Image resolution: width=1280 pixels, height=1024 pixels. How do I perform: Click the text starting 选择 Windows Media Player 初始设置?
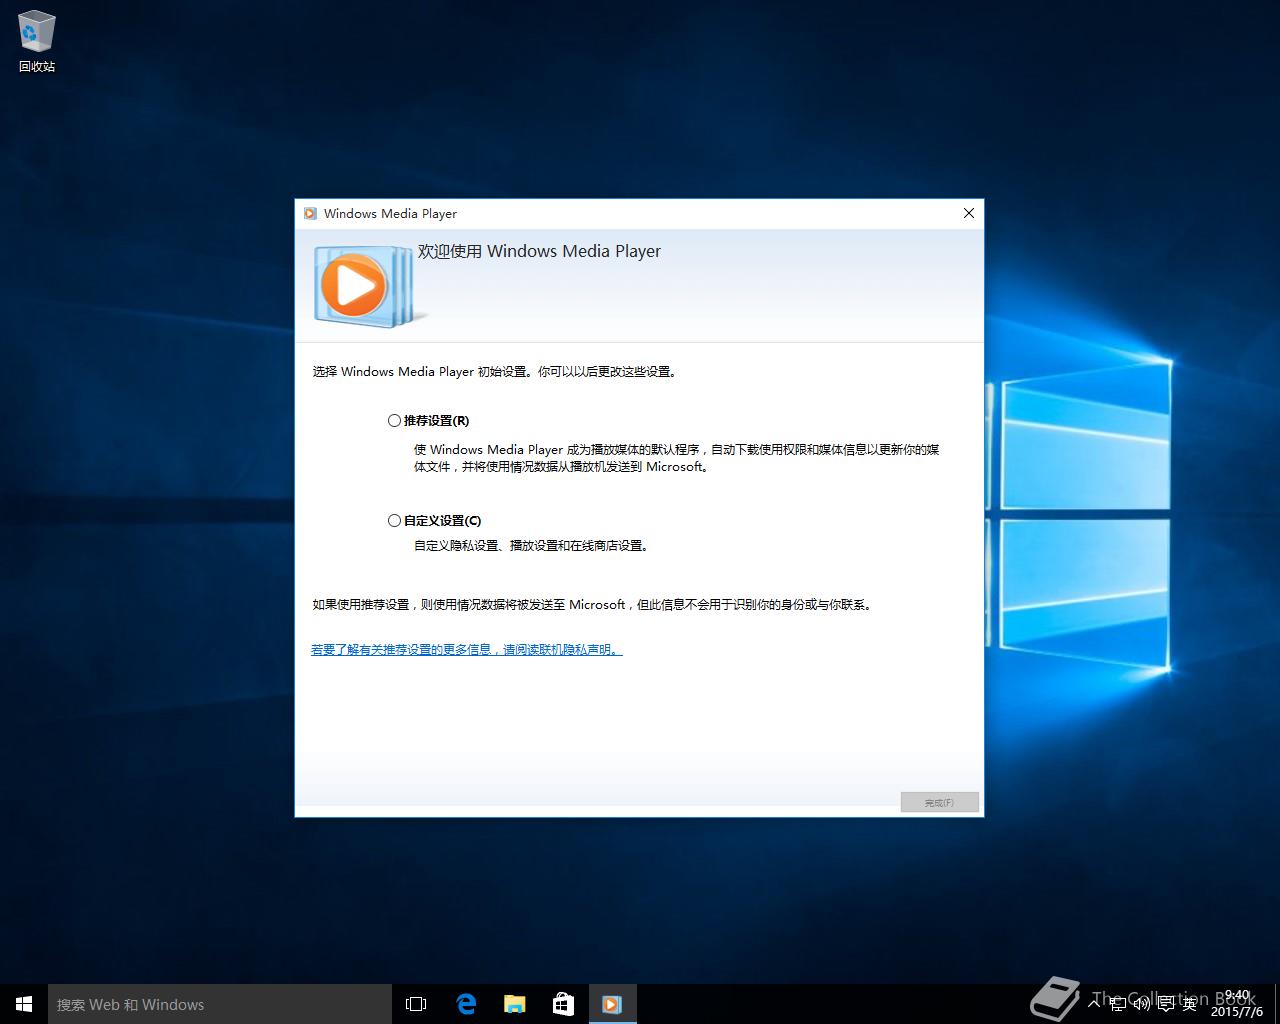pos(495,372)
